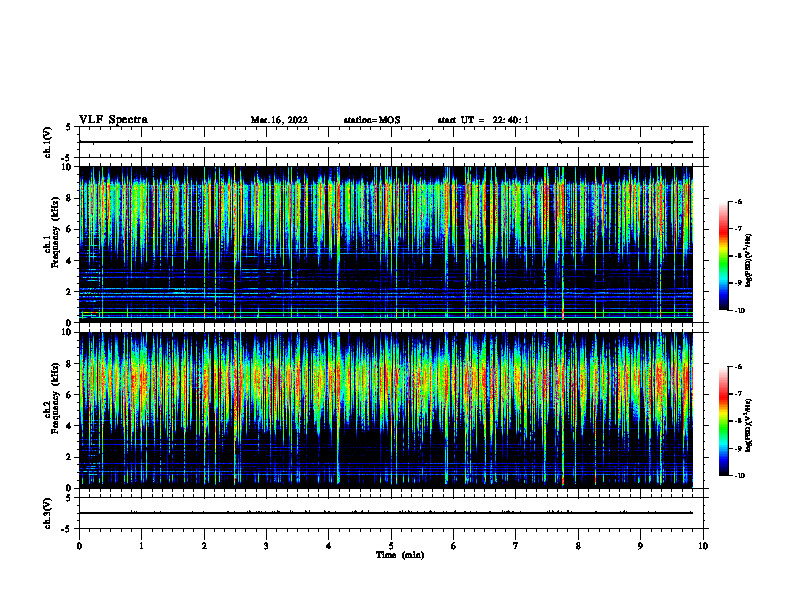This screenshot has height=612, width=792.
Task: Click time axis tick label "7"
Action: [x=516, y=546]
